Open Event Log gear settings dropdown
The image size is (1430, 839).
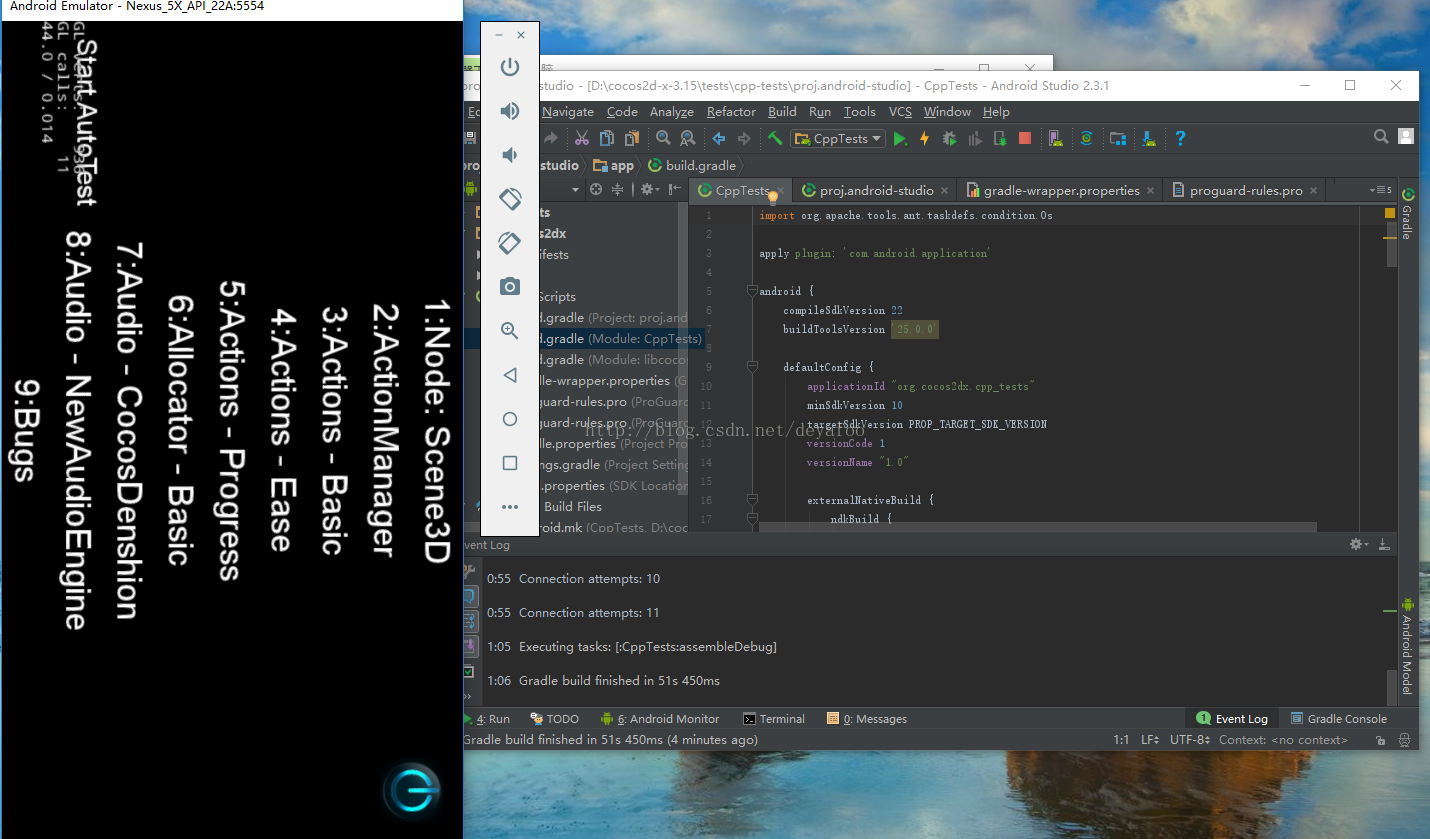click(x=1360, y=544)
